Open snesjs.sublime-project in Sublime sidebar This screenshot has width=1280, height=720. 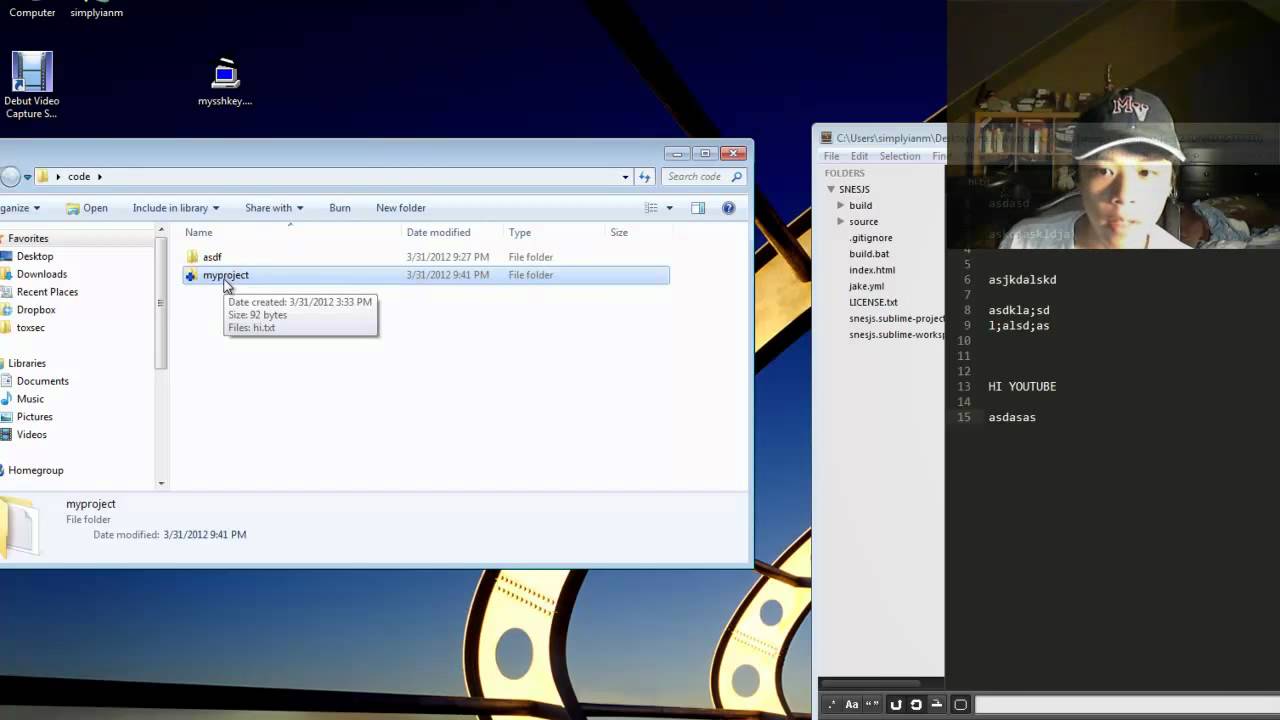point(896,318)
